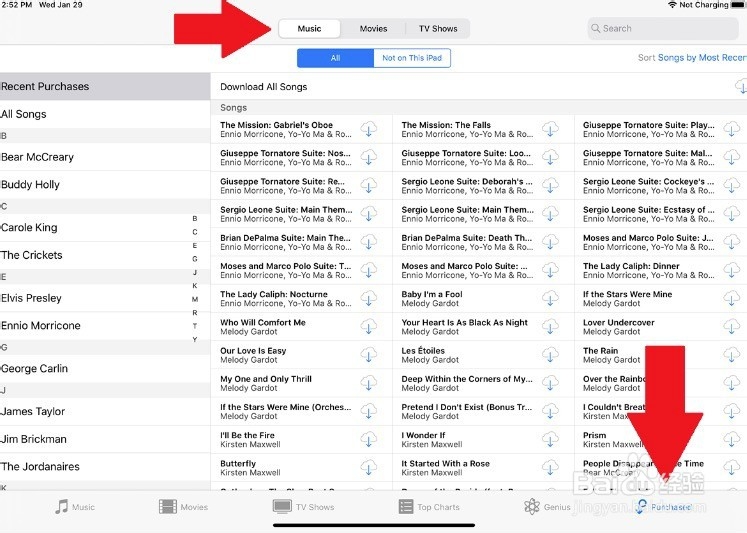Download Giuseppe Tornatore Suite: Re... cloud icon

pyautogui.click(x=368, y=185)
